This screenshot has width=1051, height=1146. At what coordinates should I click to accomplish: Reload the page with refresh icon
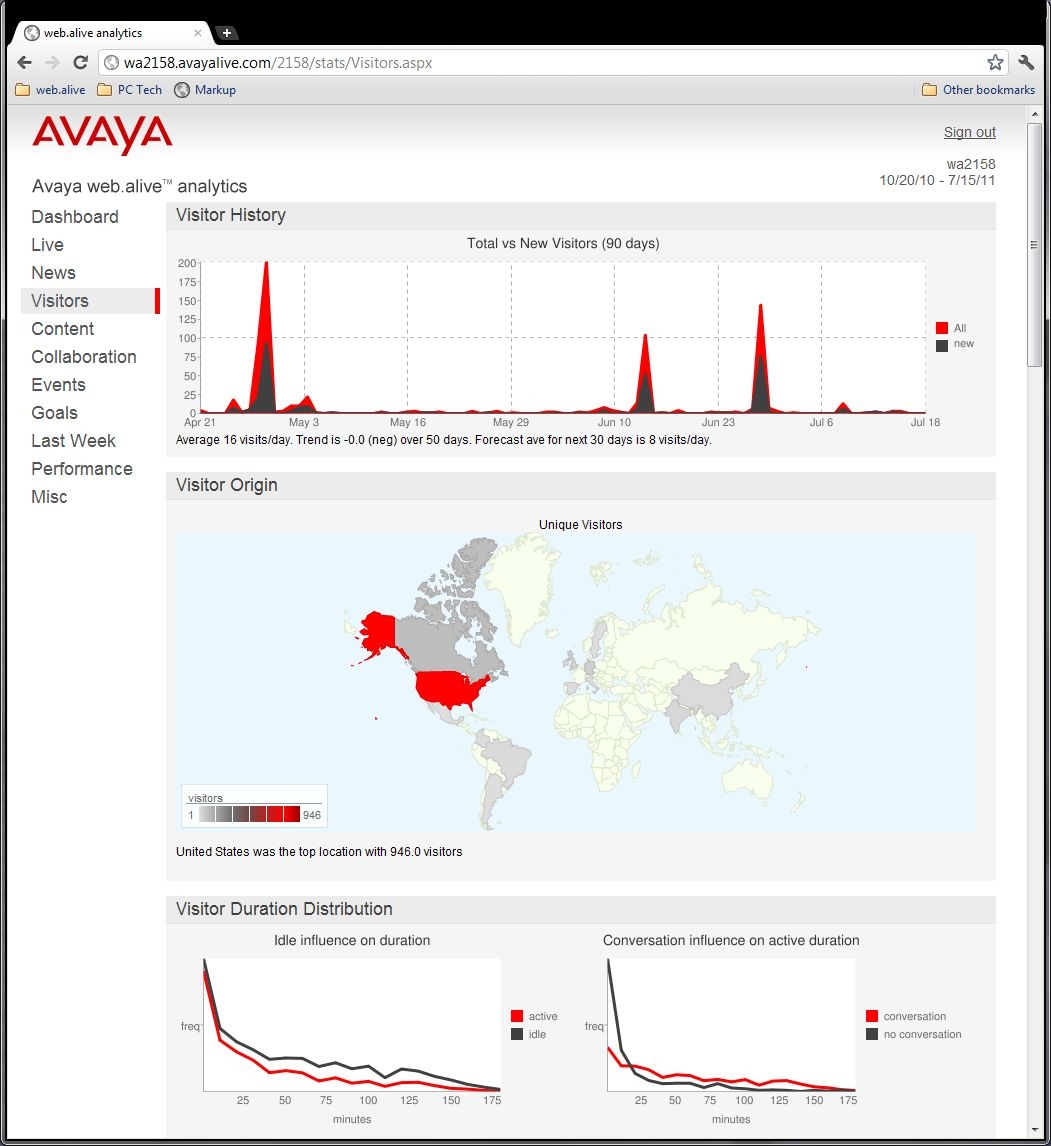click(x=80, y=63)
